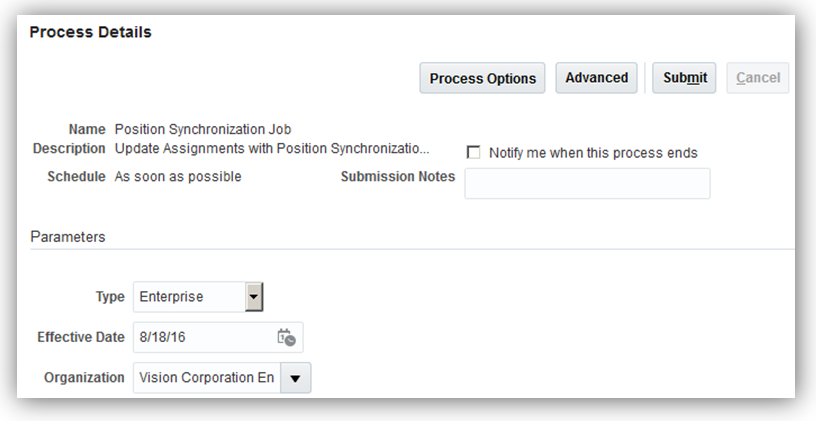Click the Parameters section header
Screen dimensions: 816x421
[68, 237]
